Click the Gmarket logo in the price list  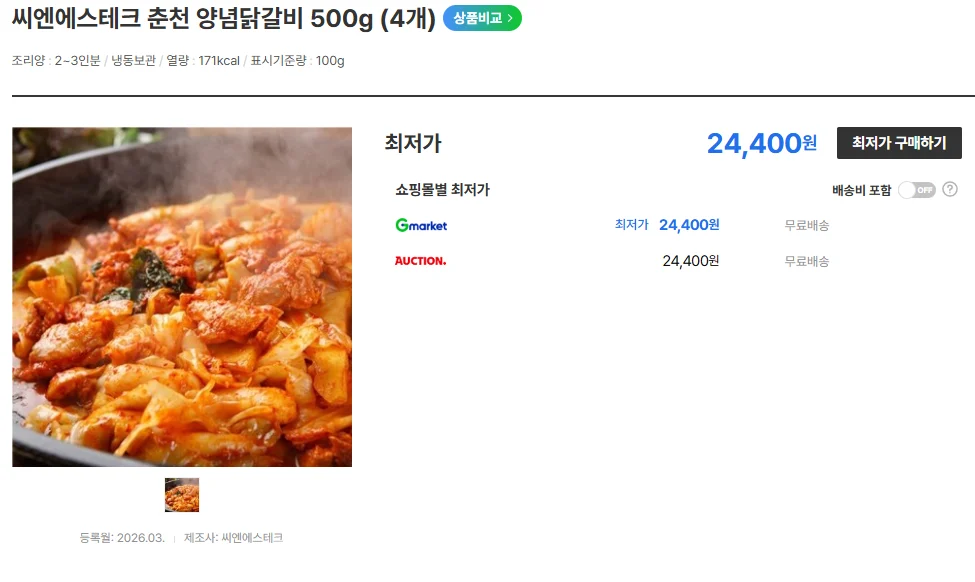[x=421, y=226]
